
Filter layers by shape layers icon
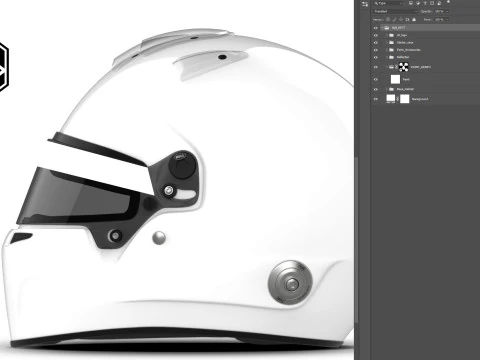tap(432, 3)
